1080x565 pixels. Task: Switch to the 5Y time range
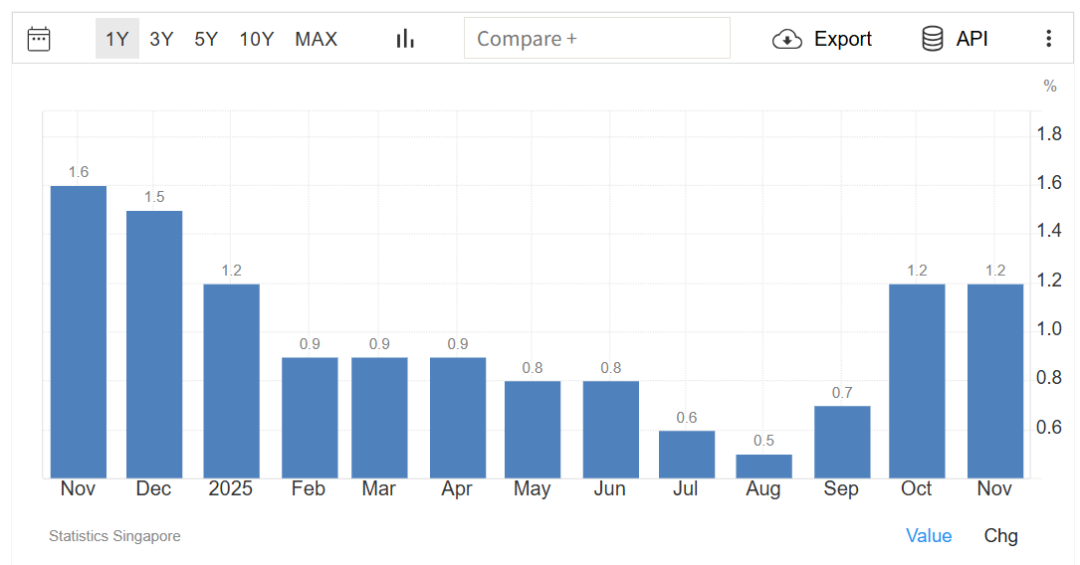pyautogui.click(x=206, y=39)
